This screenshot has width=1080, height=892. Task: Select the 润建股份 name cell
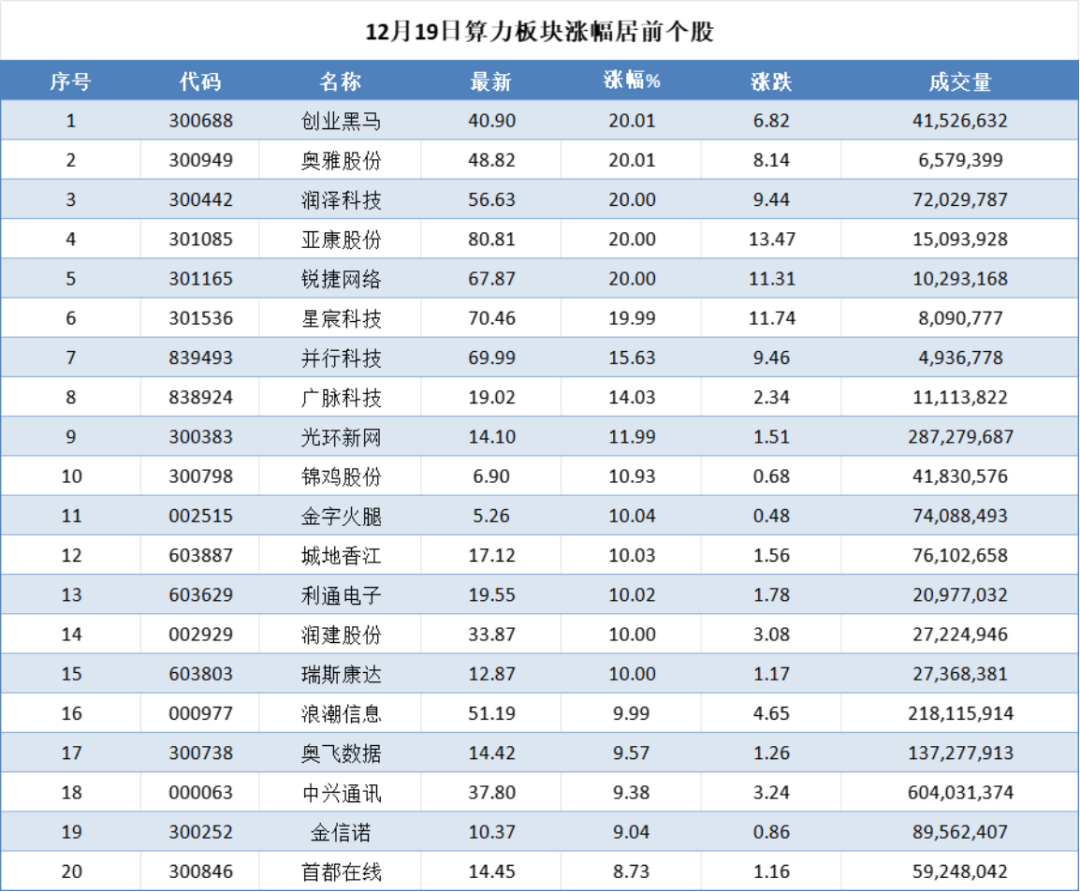pos(341,635)
